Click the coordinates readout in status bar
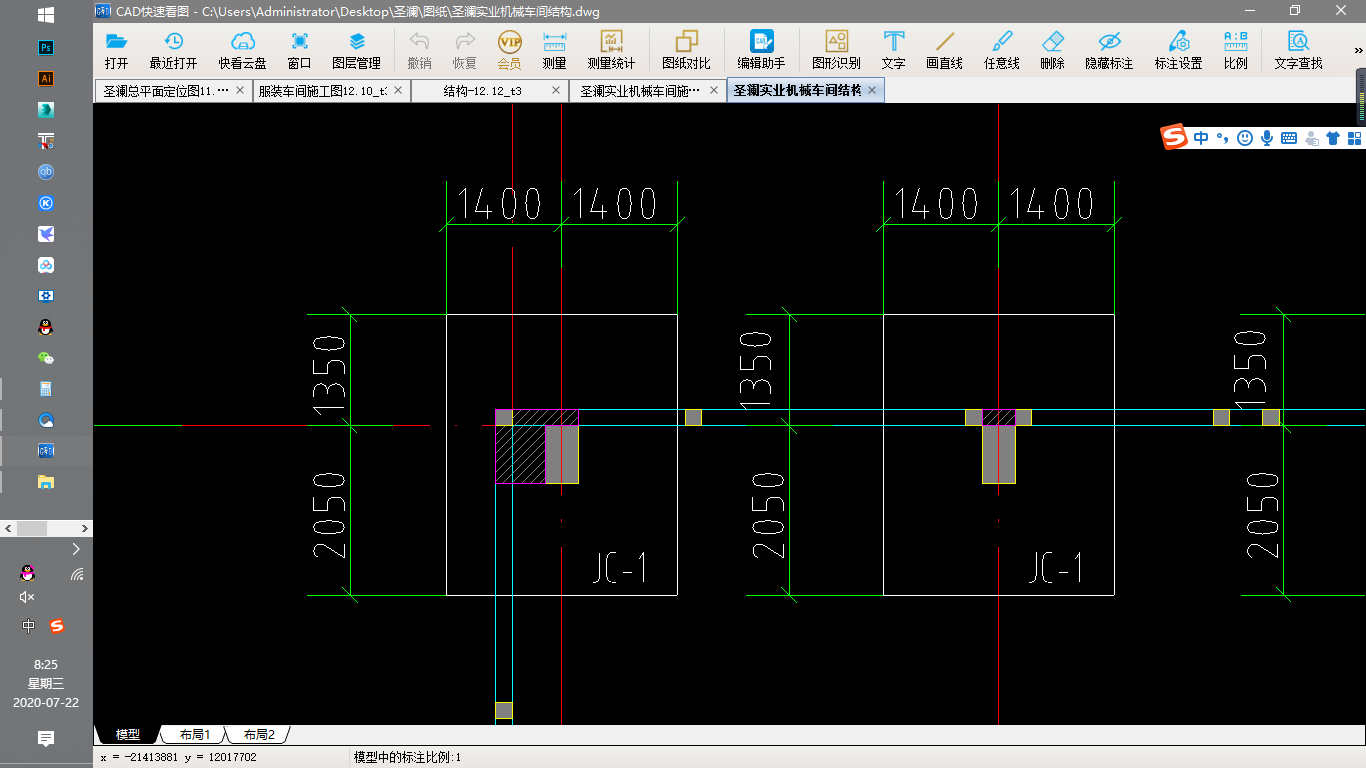The height and width of the screenshot is (768, 1366). click(179, 758)
